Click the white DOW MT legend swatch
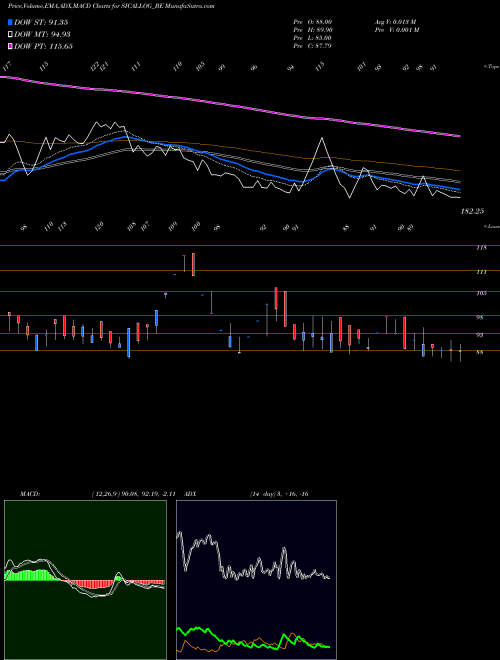The width and height of the screenshot is (500, 660). click(x=11, y=35)
